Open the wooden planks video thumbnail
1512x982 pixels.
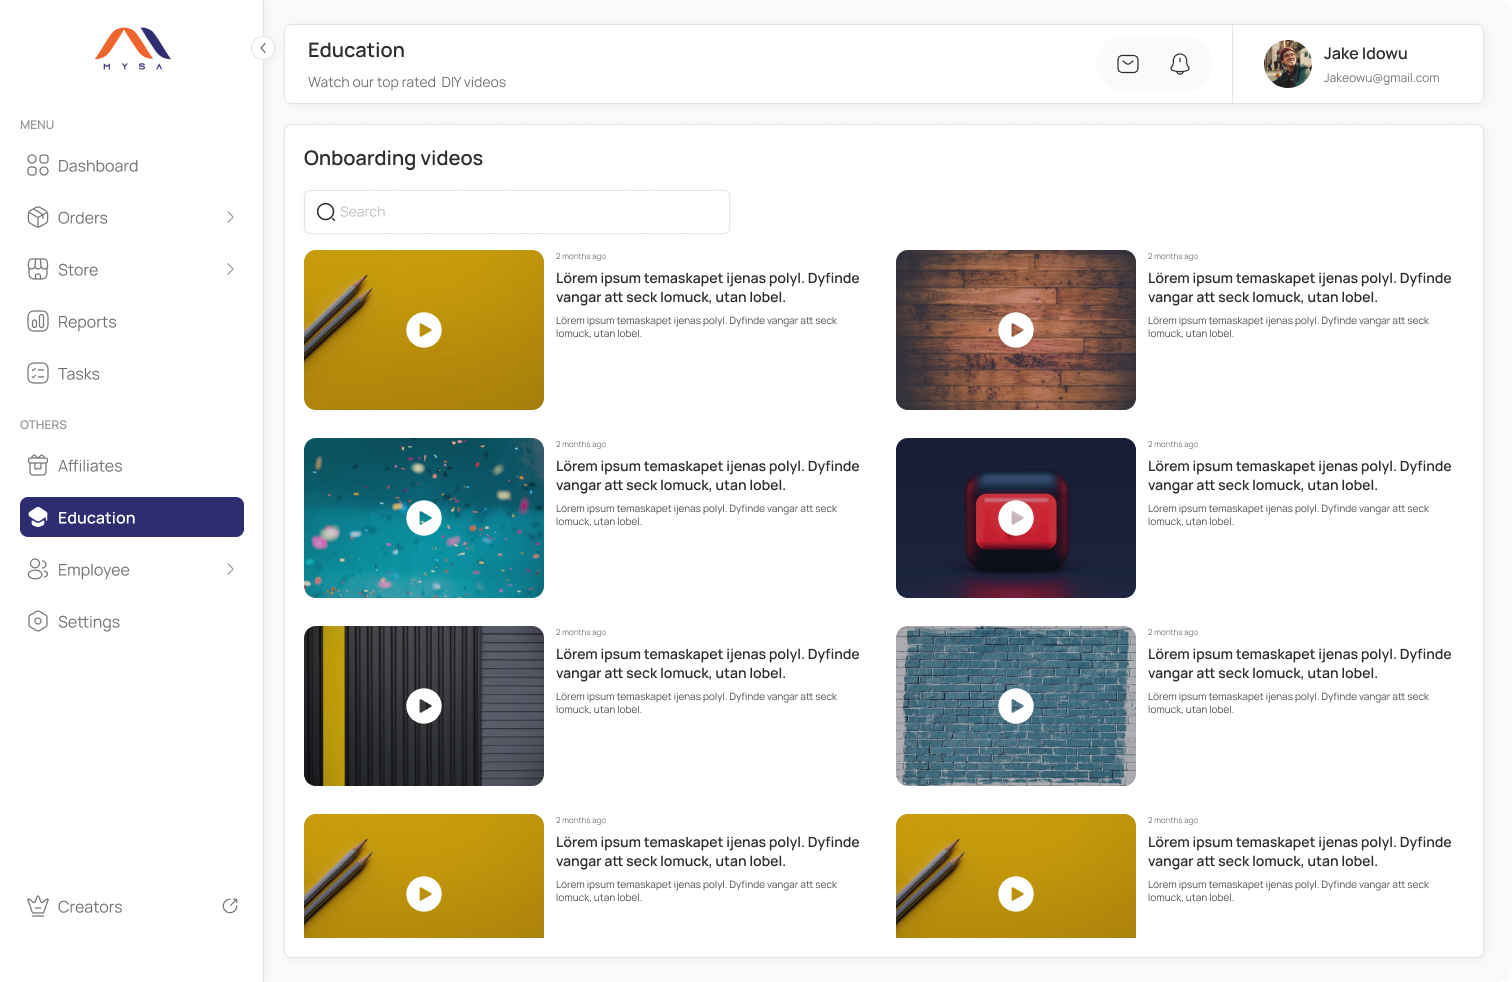point(1016,330)
